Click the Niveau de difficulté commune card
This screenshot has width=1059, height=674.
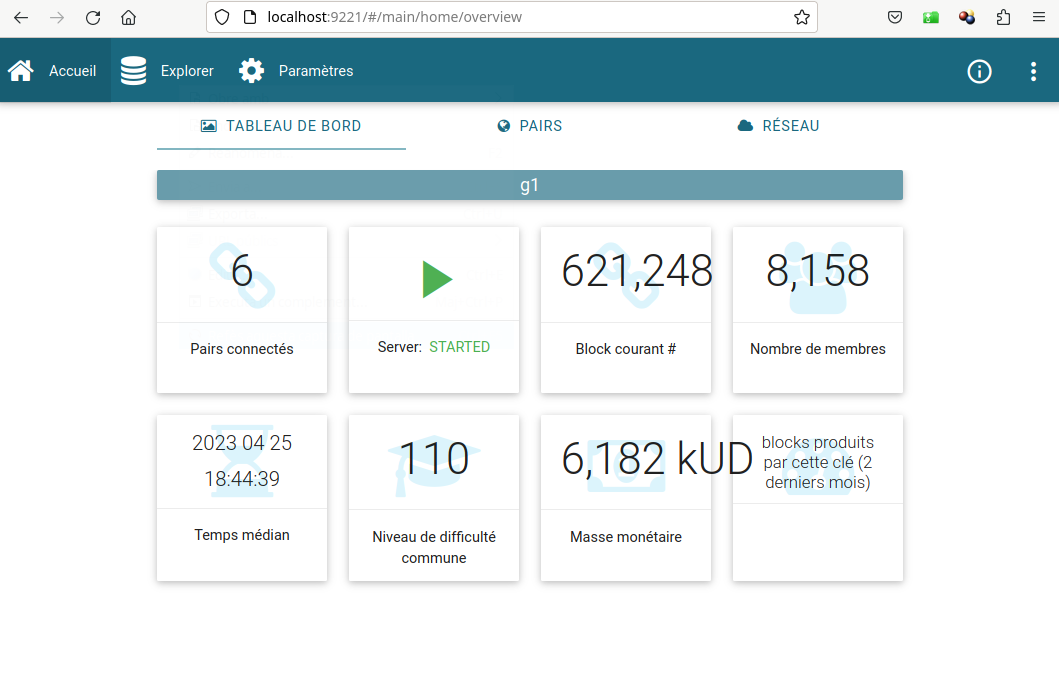(433, 498)
